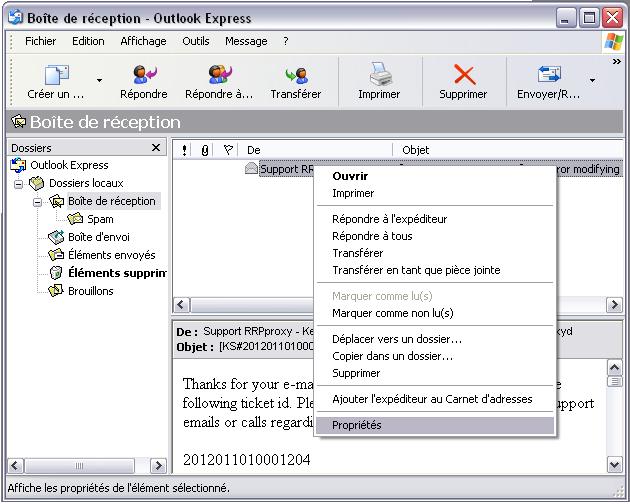Open the Edition menu
This screenshot has width=630, height=504.
pos(88,41)
